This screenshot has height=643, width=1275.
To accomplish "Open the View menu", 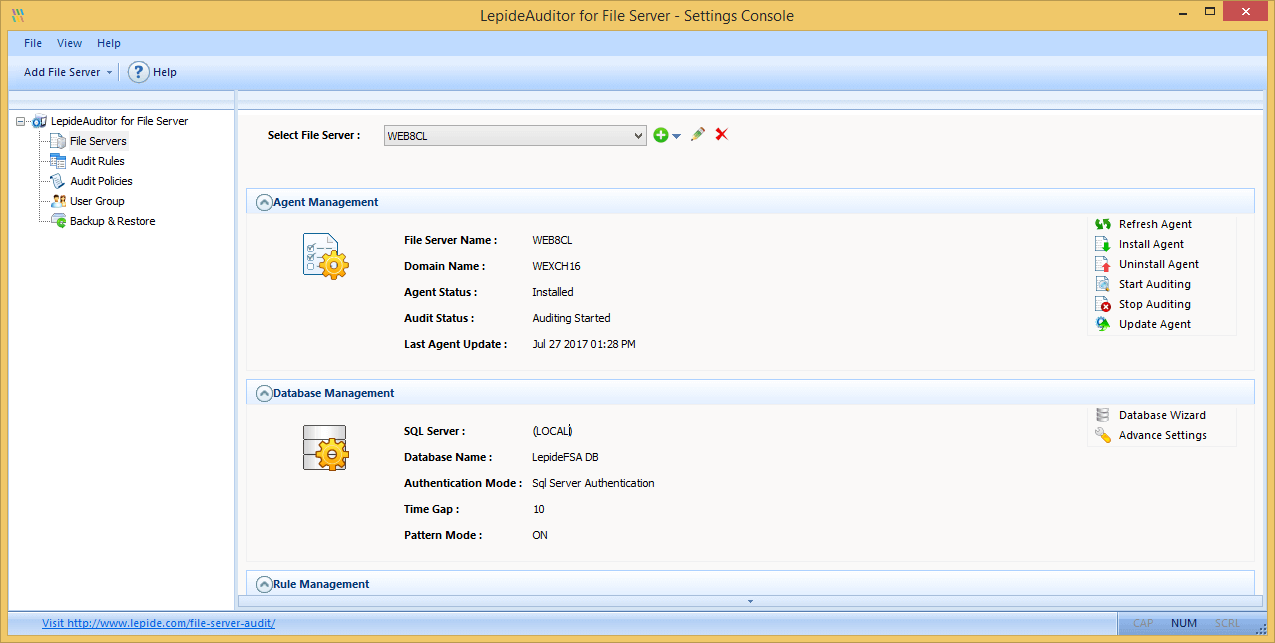I will 69,43.
